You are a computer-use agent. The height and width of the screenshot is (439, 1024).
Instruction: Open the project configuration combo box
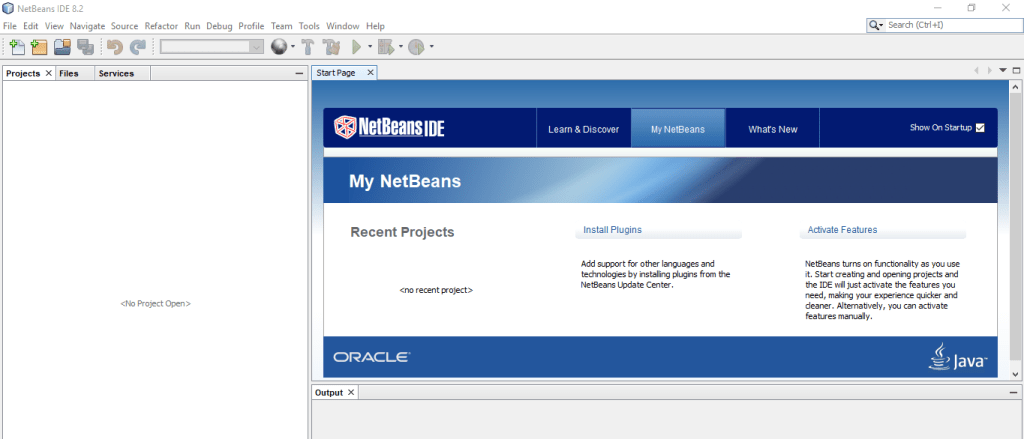(x=211, y=47)
